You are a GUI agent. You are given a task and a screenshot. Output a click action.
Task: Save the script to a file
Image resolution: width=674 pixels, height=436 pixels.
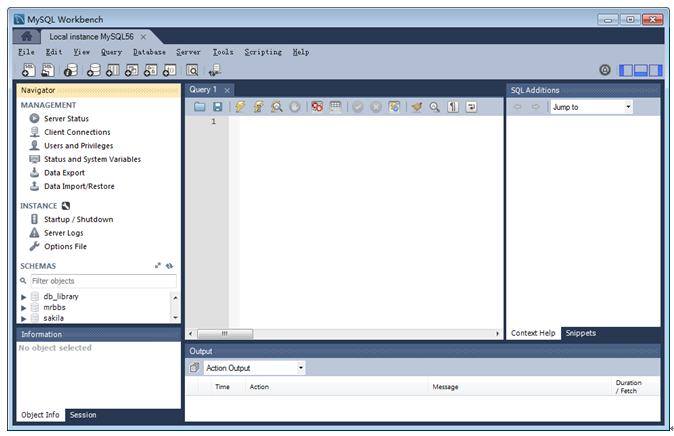pos(218,107)
